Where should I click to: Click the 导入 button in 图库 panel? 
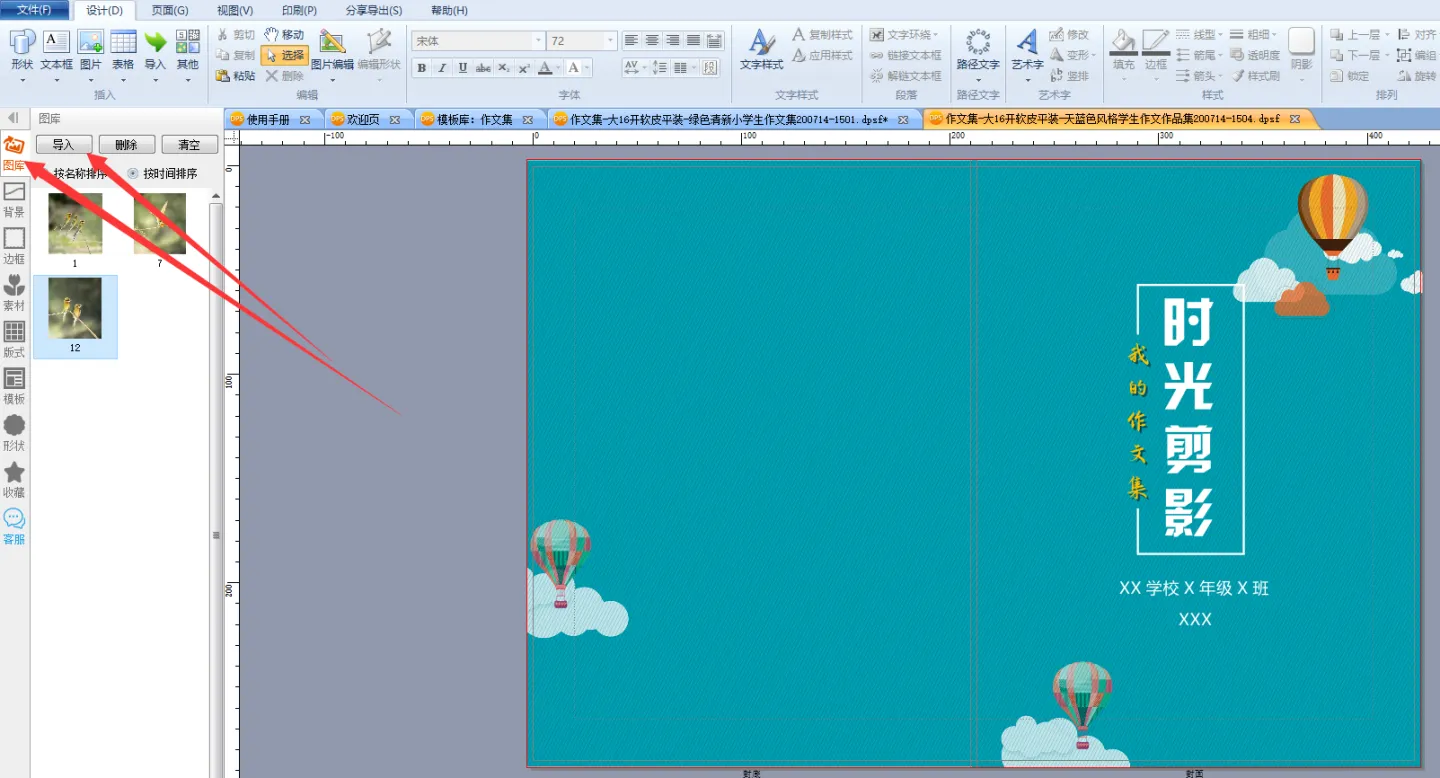(x=63, y=145)
